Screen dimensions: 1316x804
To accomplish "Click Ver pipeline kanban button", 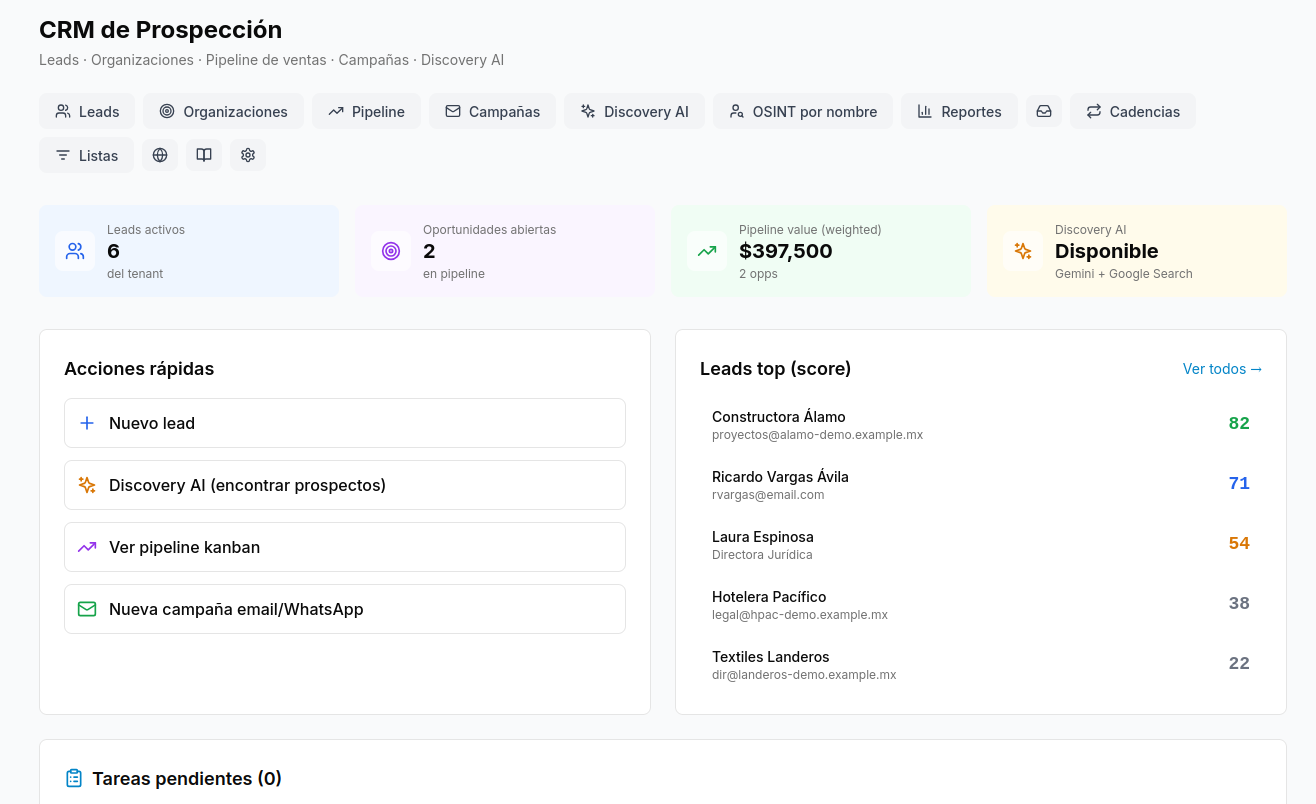I will click(x=345, y=547).
